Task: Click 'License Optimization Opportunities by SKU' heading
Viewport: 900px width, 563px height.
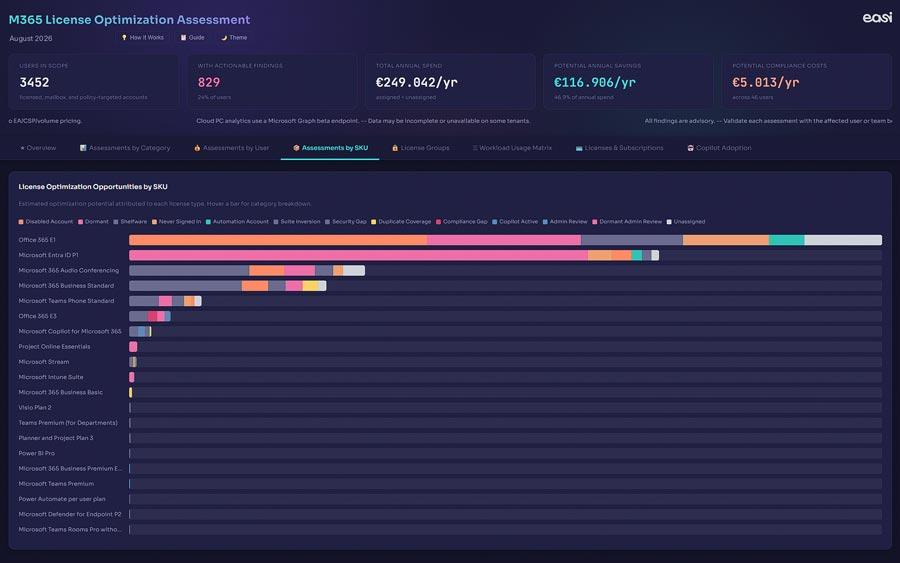Action: [x=93, y=187]
